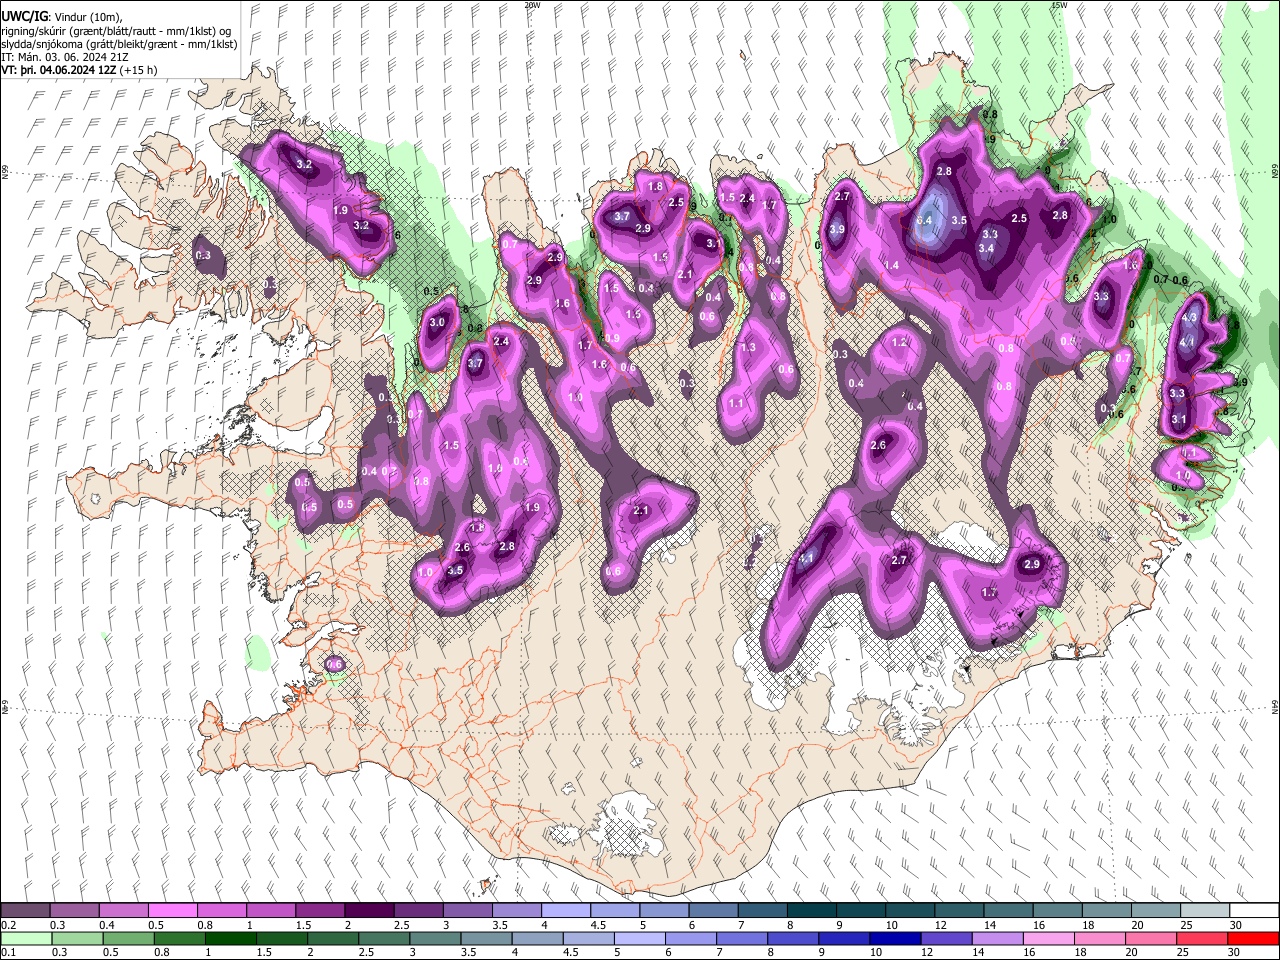Viewport: 1280px width, 960px height.
Task: Select the royal blue 8–9 rain scale swatch
Action: [793, 938]
